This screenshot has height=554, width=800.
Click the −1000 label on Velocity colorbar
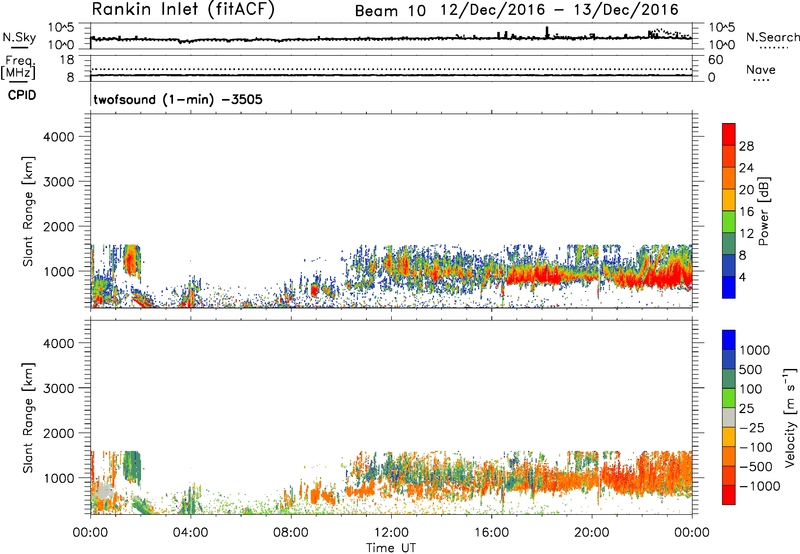pos(760,486)
